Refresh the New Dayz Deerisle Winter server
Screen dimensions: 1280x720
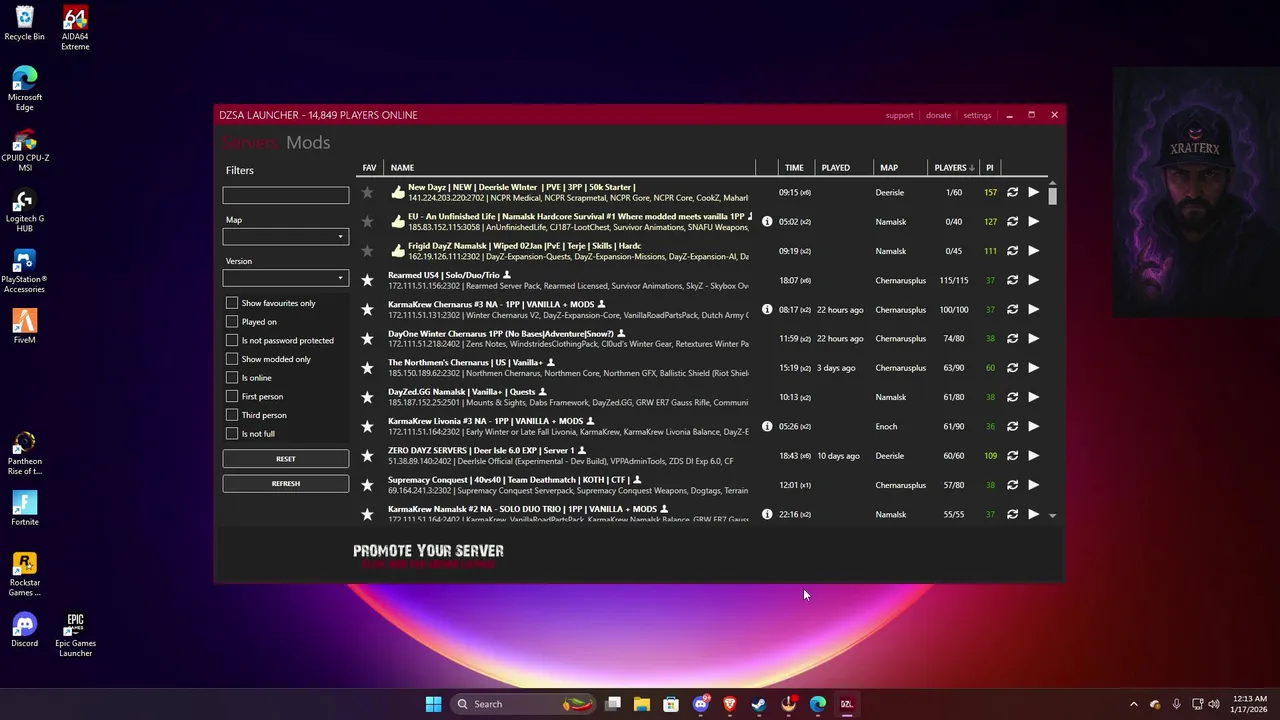coord(1012,192)
